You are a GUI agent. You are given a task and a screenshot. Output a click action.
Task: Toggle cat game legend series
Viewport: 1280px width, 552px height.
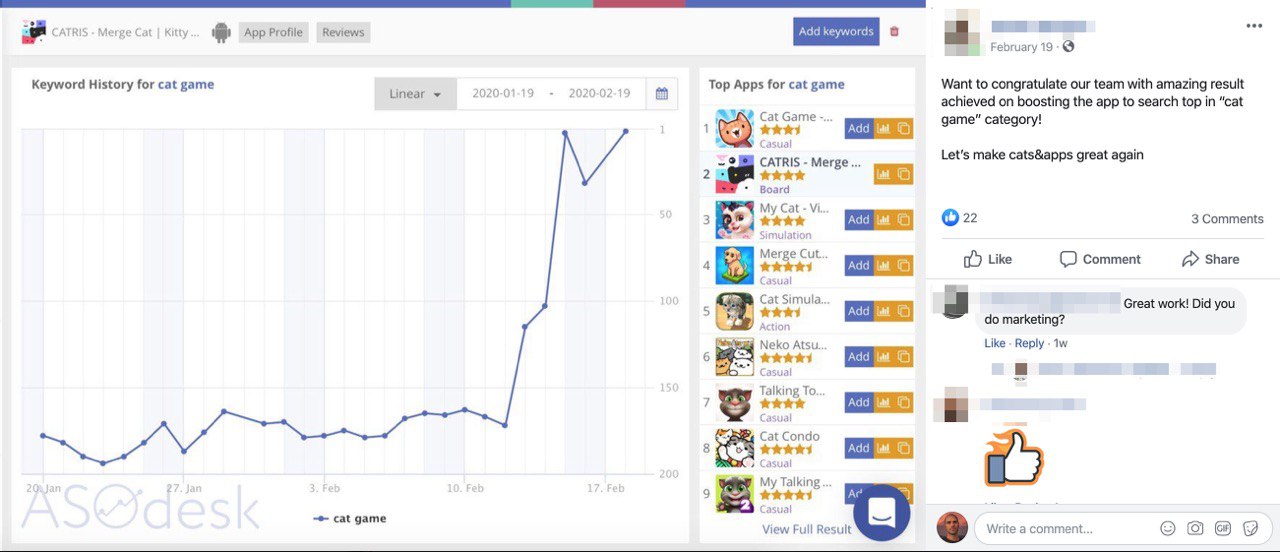pos(350,519)
